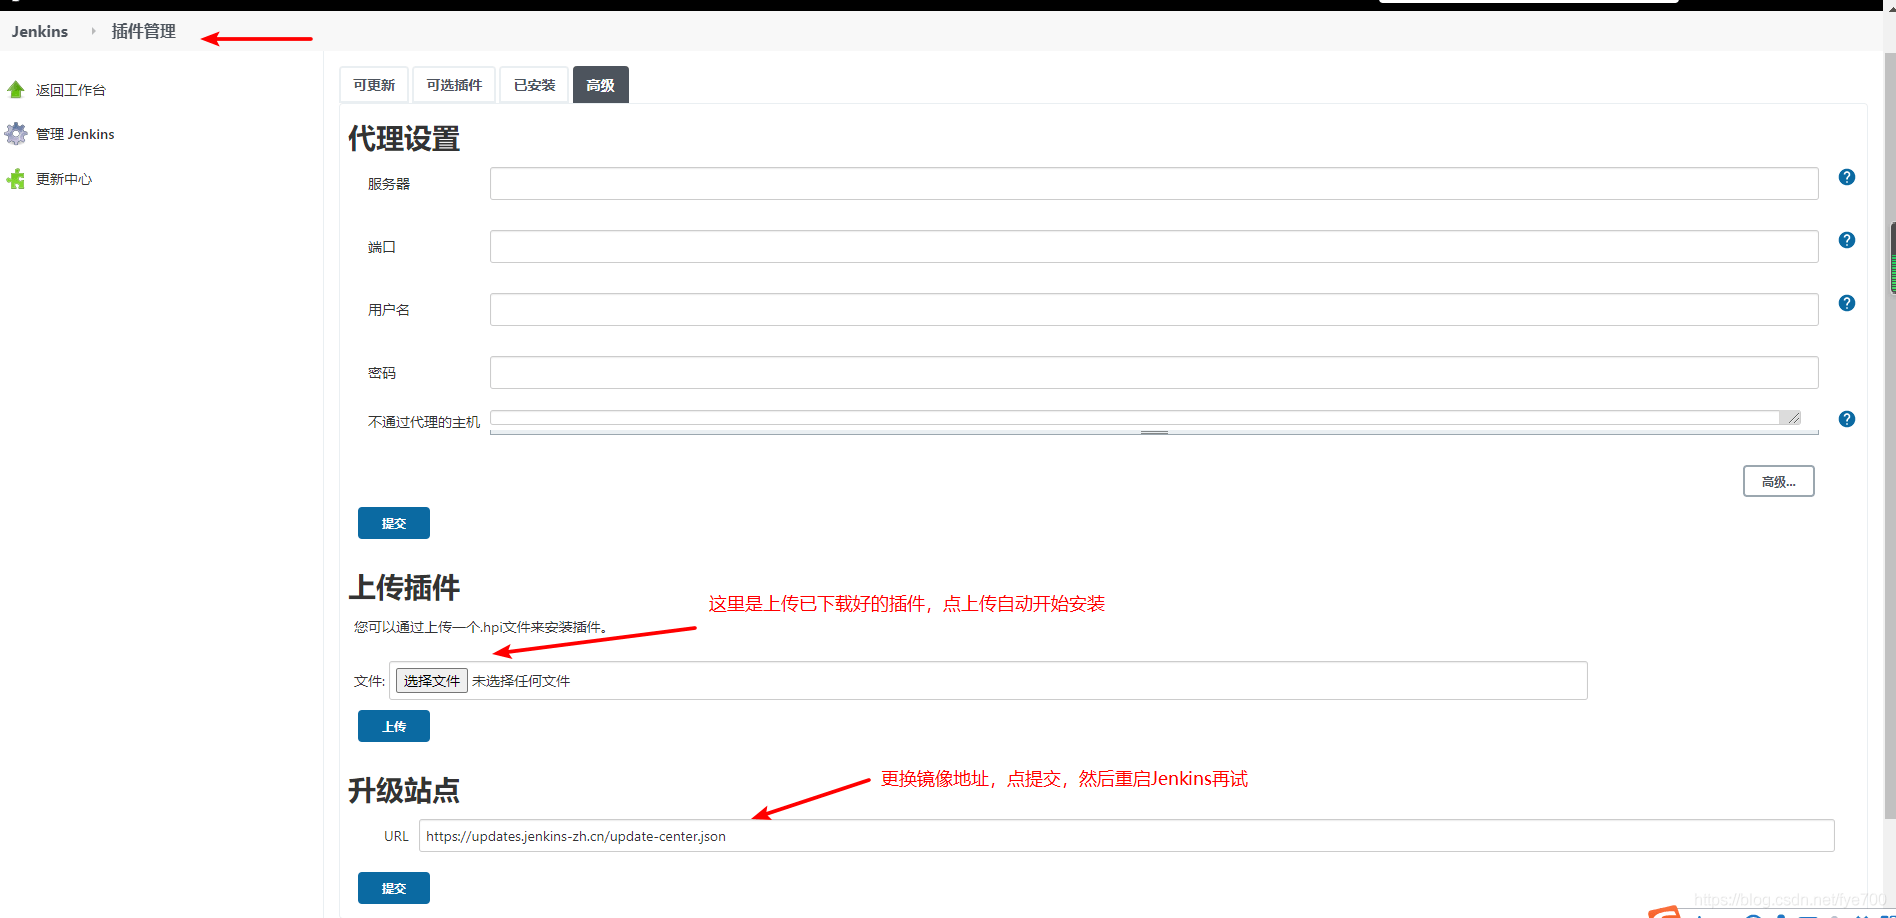This screenshot has height=918, width=1896.
Task: Click the 高级... button in the proxy section
Action: point(1778,481)
